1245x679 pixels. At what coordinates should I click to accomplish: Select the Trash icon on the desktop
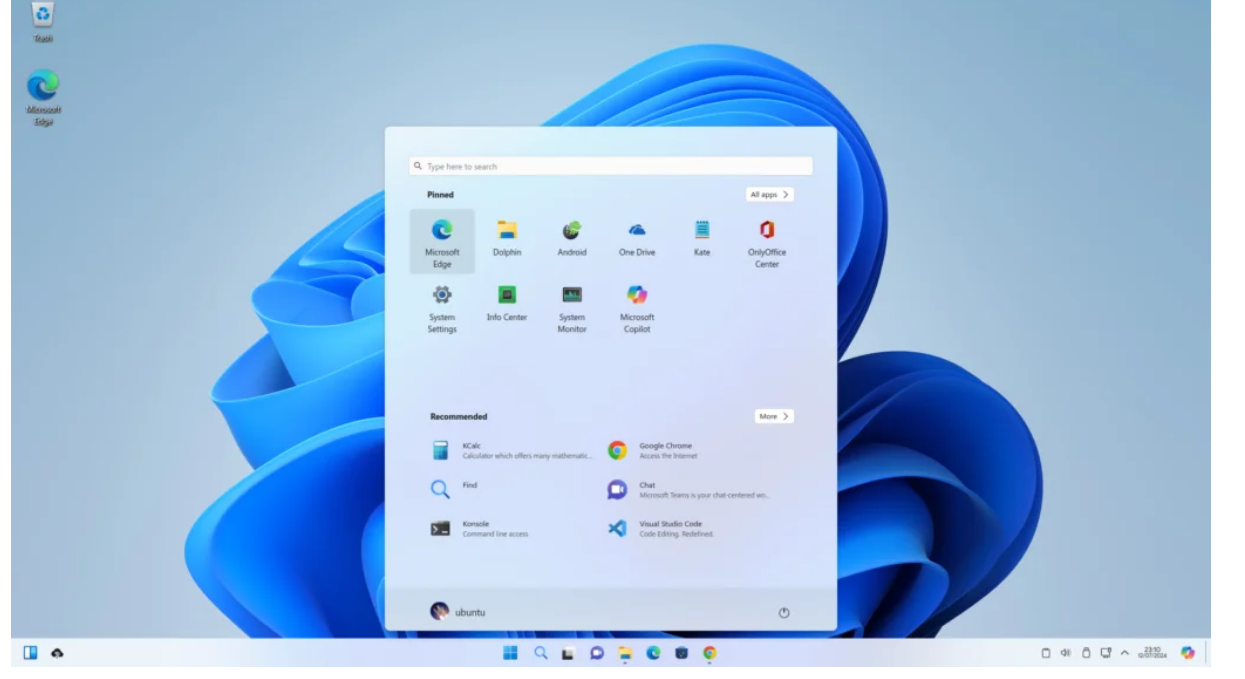[43, 22]
